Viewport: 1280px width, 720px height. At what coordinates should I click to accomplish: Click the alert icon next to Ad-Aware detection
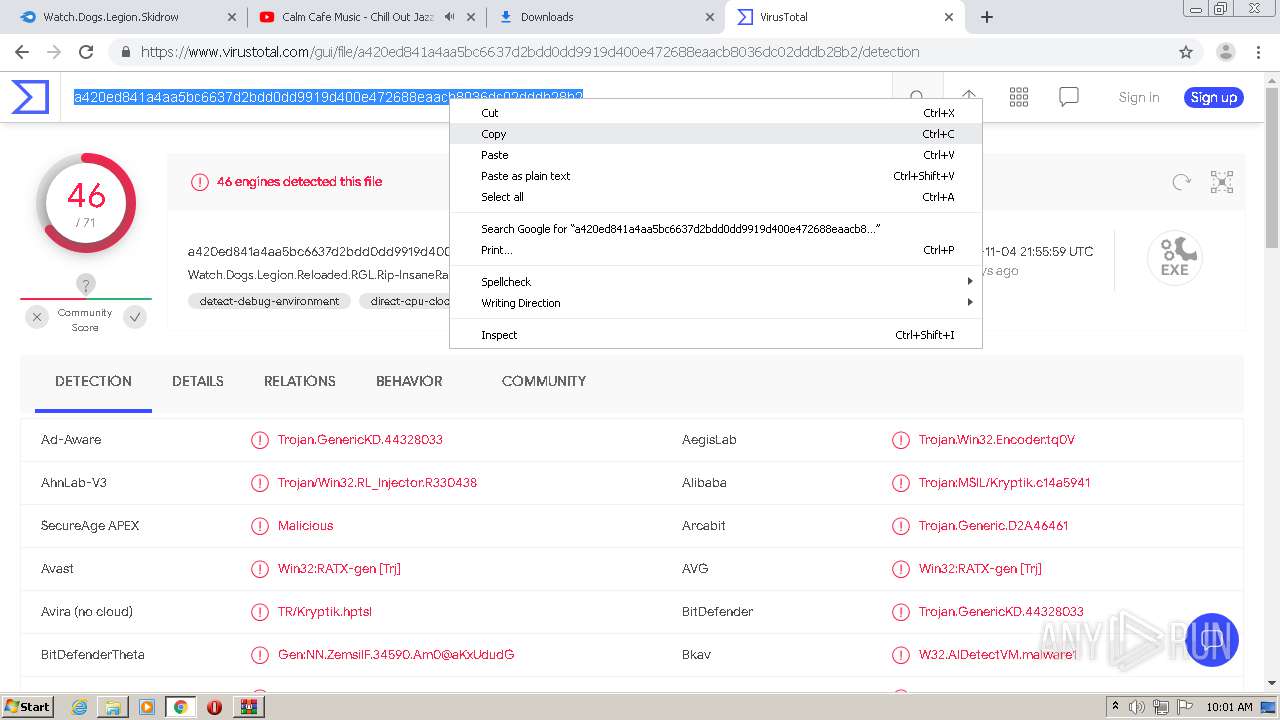[260, 440]
